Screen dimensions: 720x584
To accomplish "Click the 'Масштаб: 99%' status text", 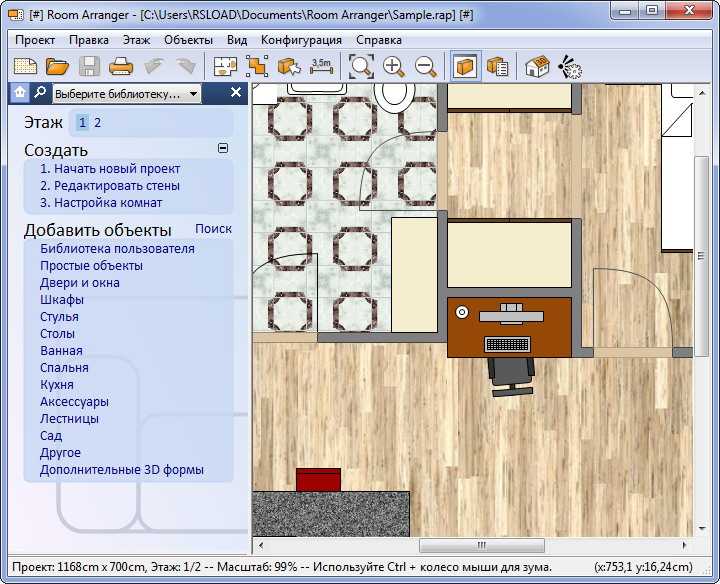I will tap(257, 567).
